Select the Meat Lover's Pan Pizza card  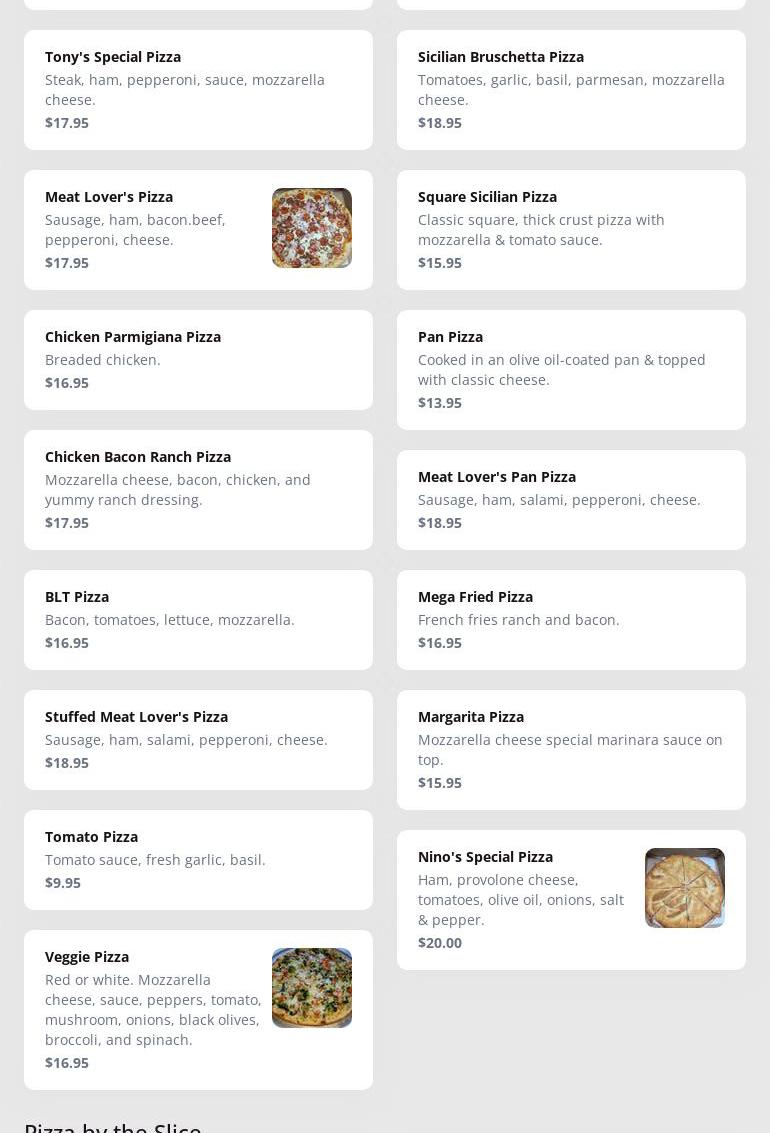pos(571,500)
